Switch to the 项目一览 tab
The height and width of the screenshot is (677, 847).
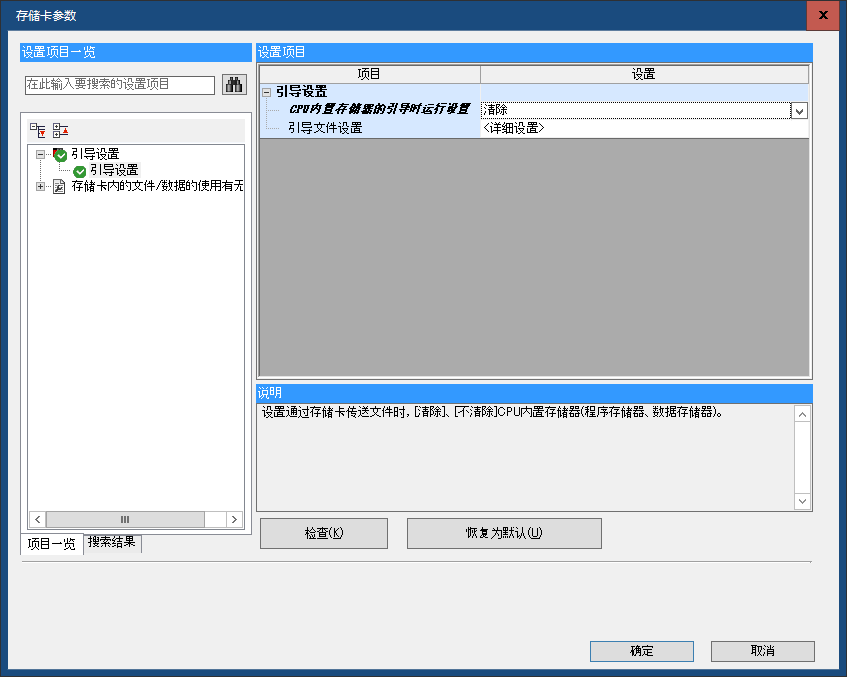click(x=51, y=544)
